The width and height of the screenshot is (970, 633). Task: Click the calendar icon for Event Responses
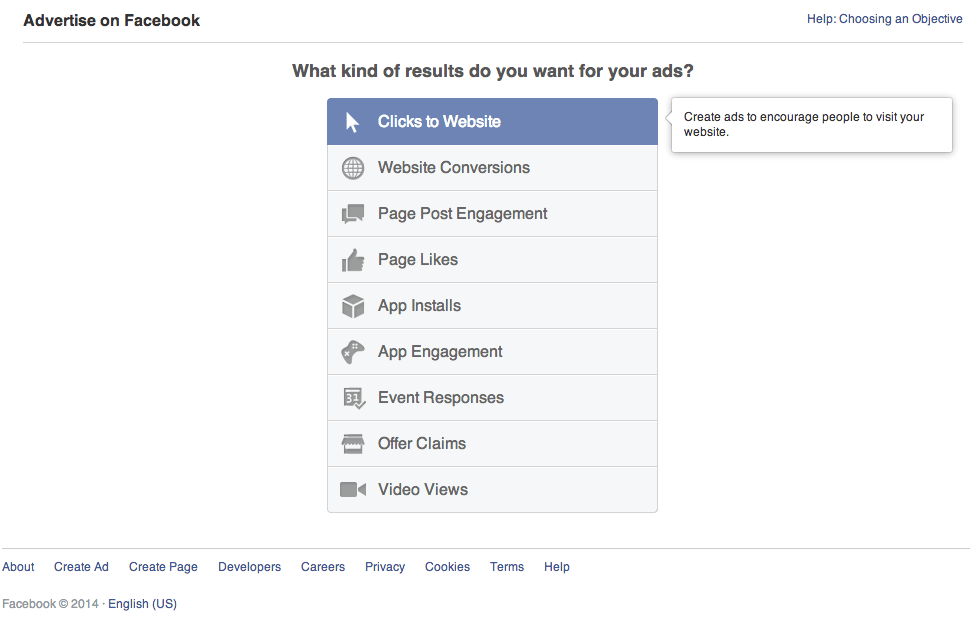coord(354,398)
